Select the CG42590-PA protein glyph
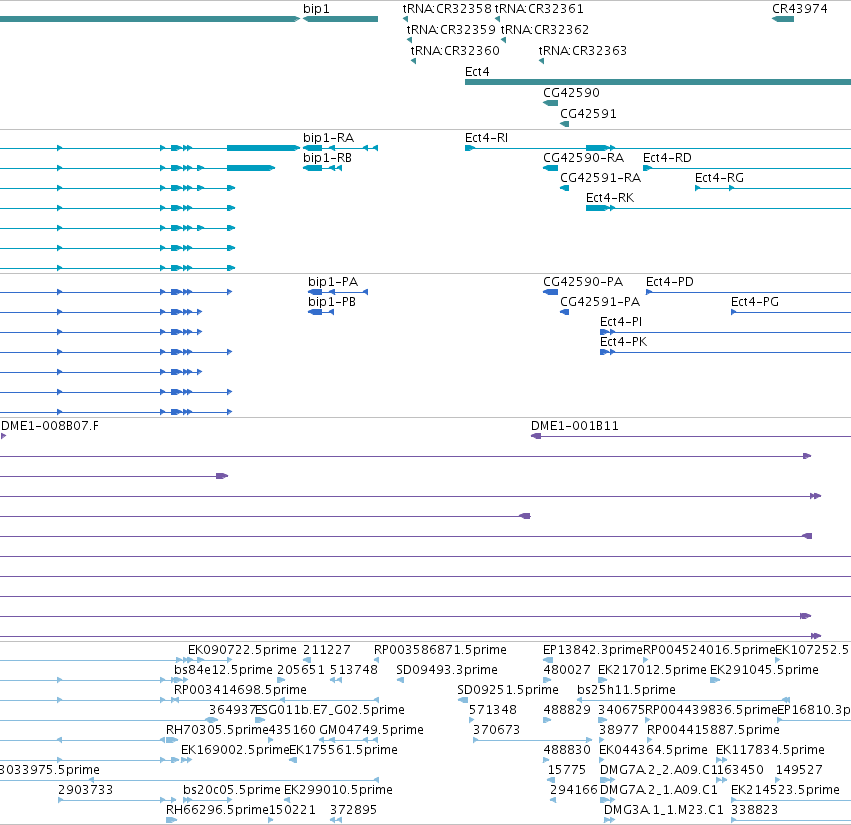 550,292
